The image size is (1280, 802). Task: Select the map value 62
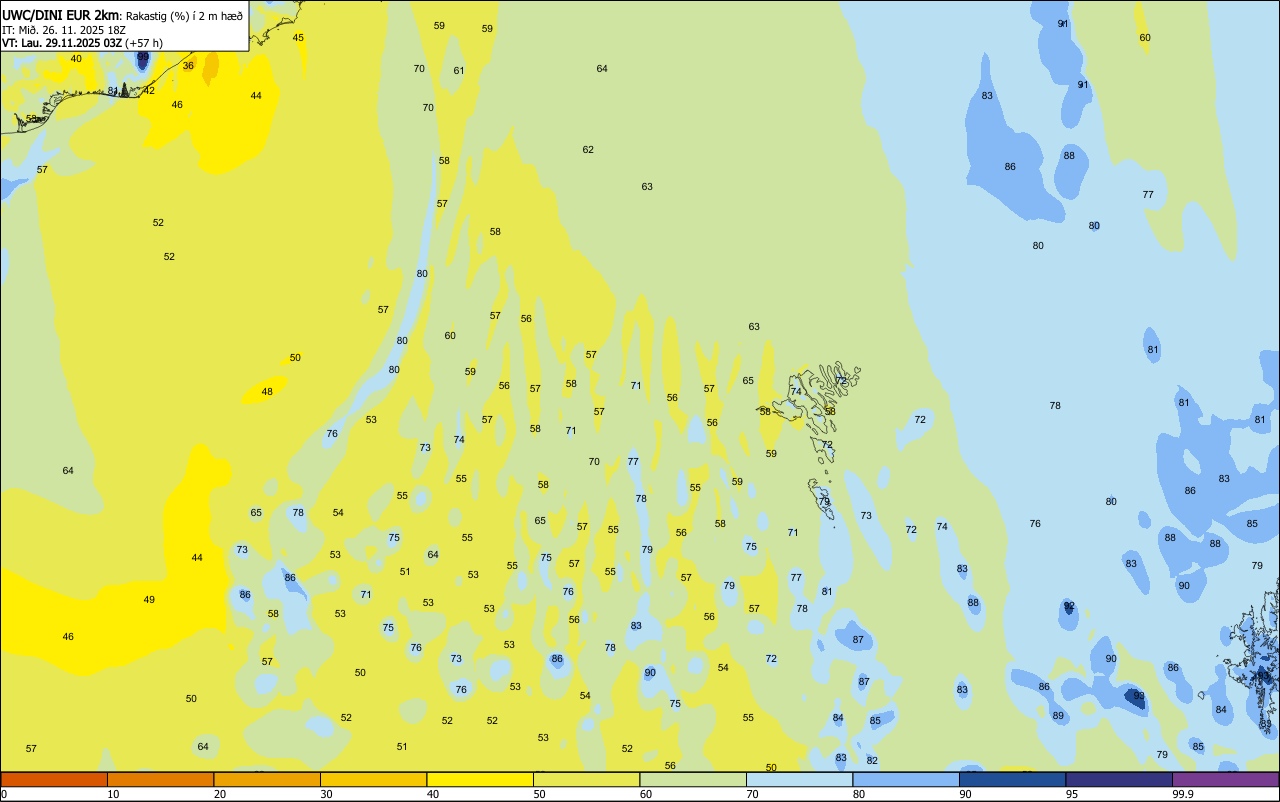pos(588,150)
